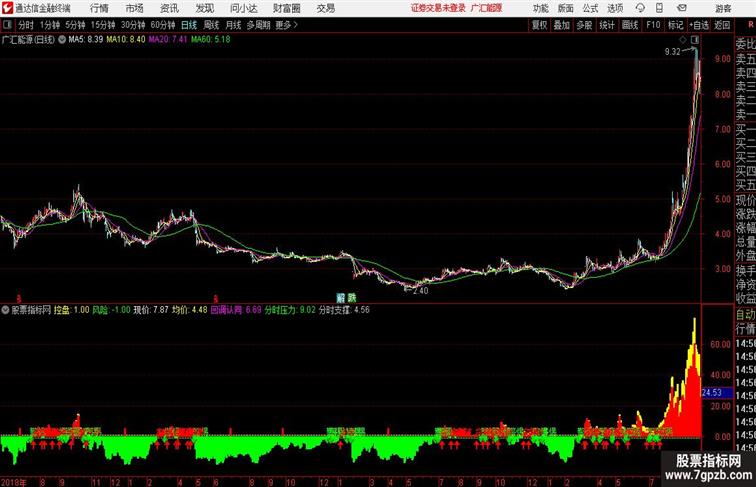Switch to 60分钟 period tab

click(x=163, y=25)
